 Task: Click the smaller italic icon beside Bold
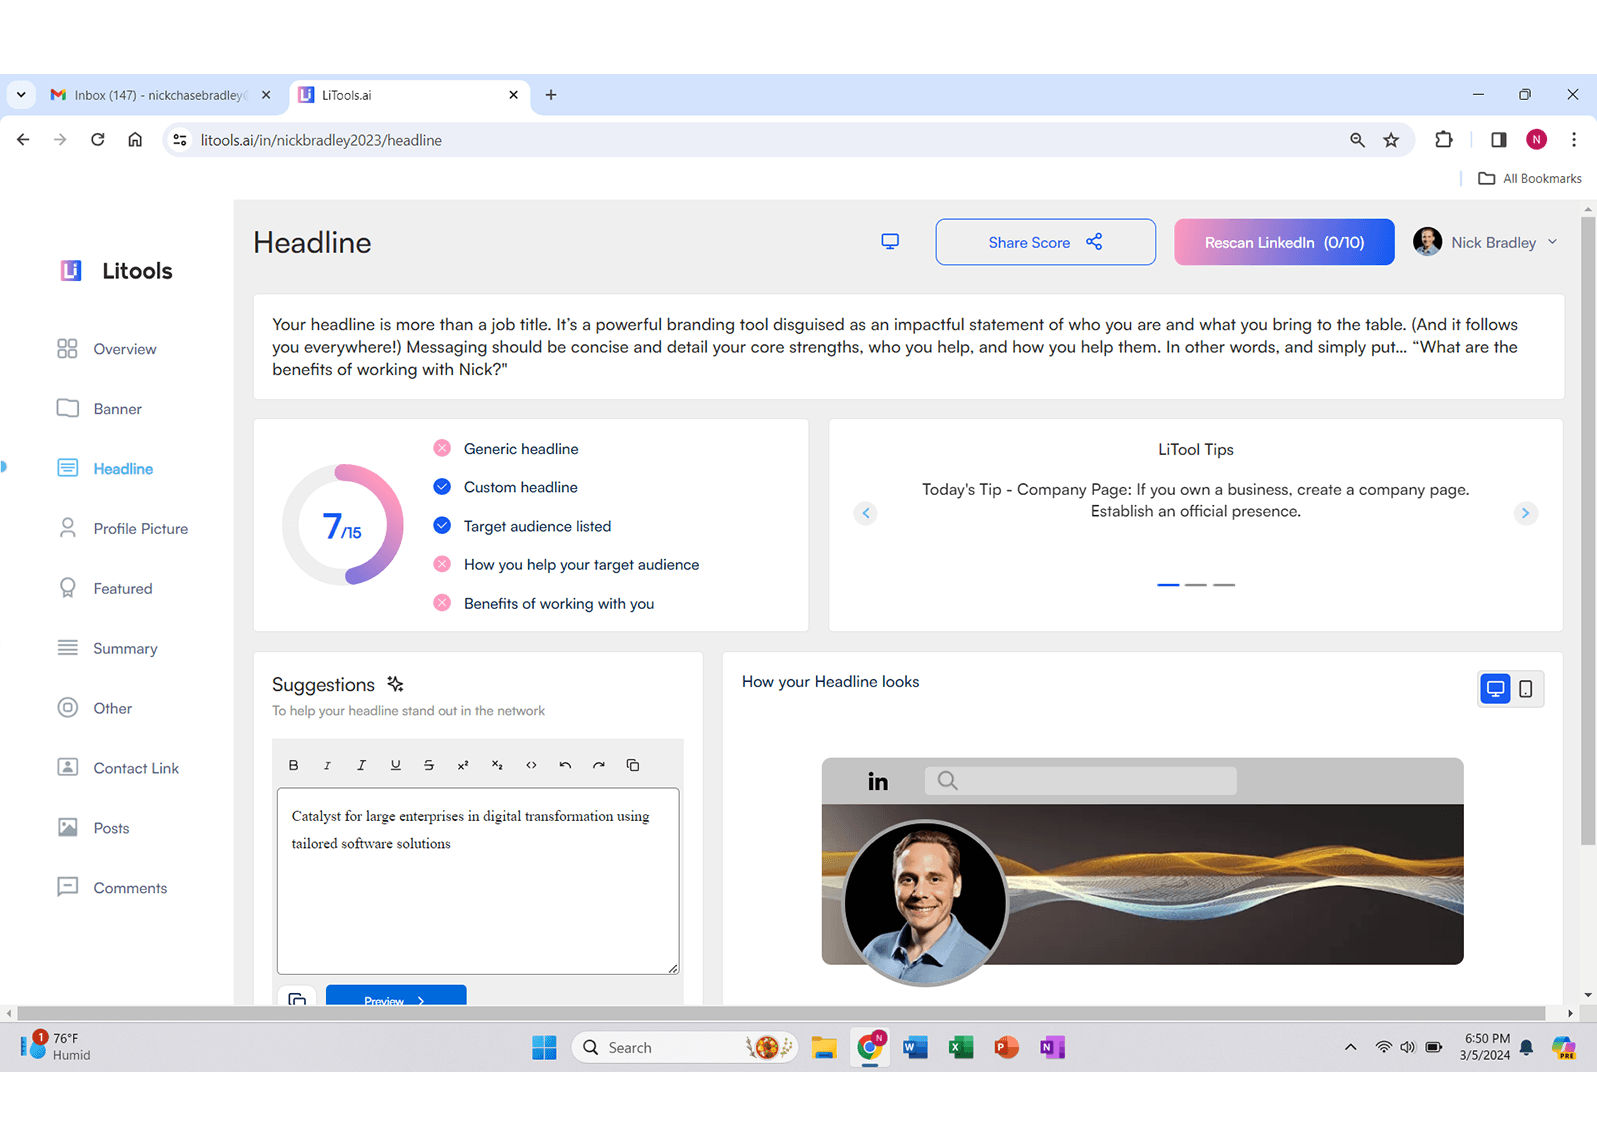(327, 765)
